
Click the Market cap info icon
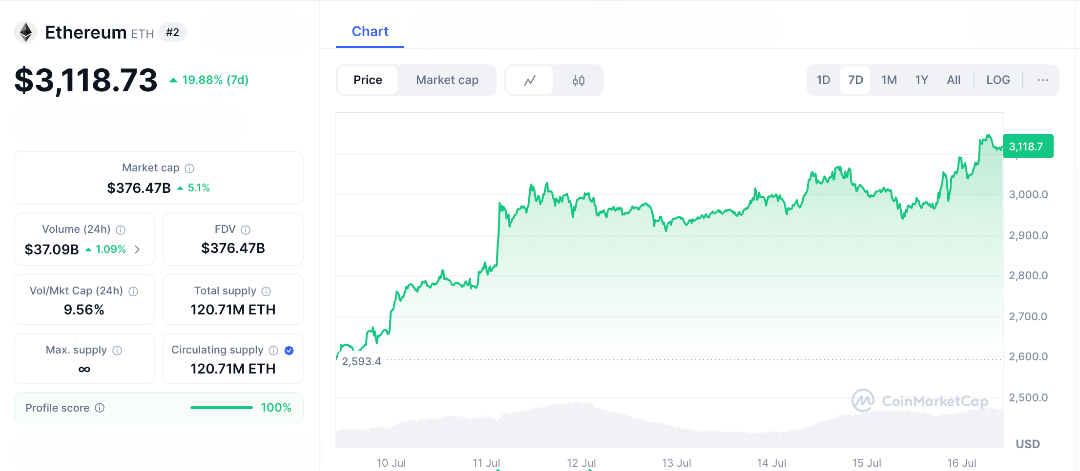click(x=189, y=168)
